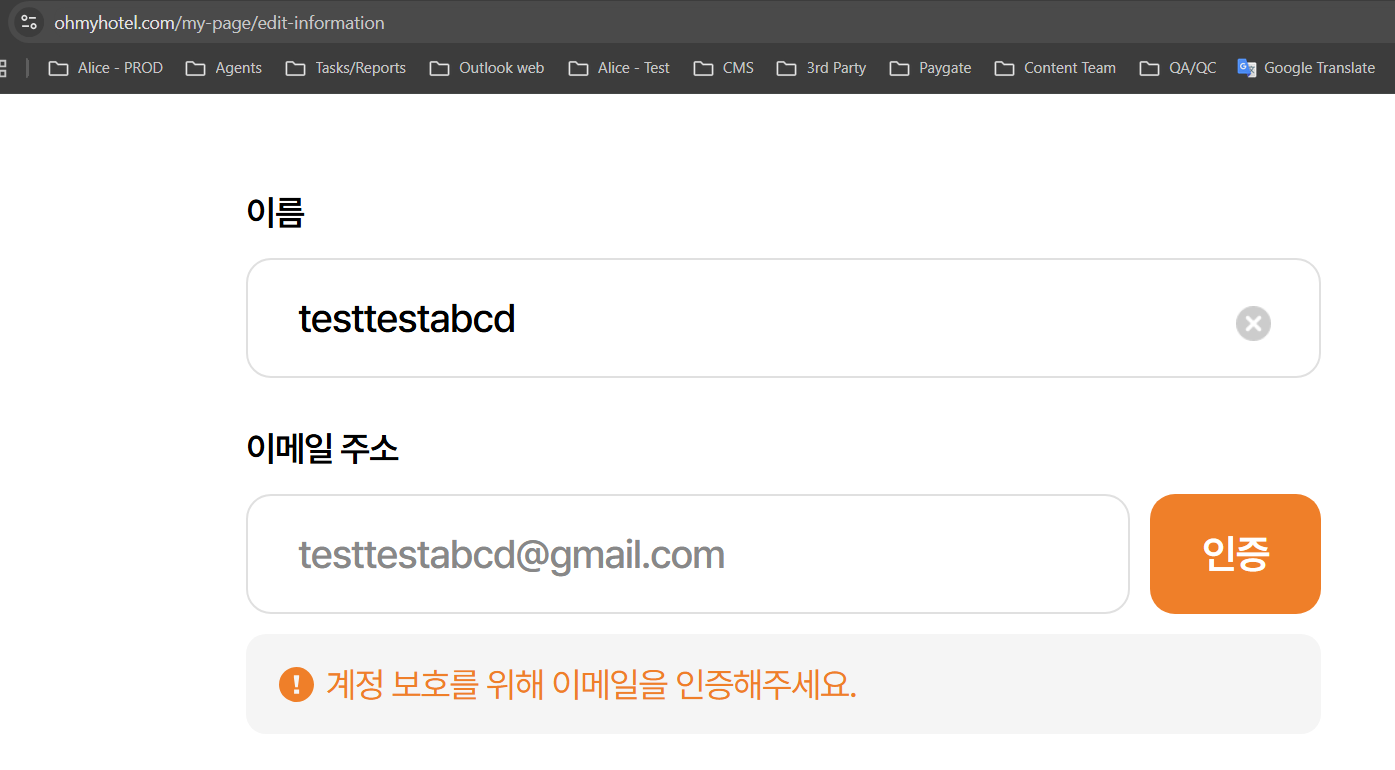Image resolution: width=1395 pixels, height=770 pixels.
Task: Open the 3rd Party bookmark folder
Action: (822, 68)
